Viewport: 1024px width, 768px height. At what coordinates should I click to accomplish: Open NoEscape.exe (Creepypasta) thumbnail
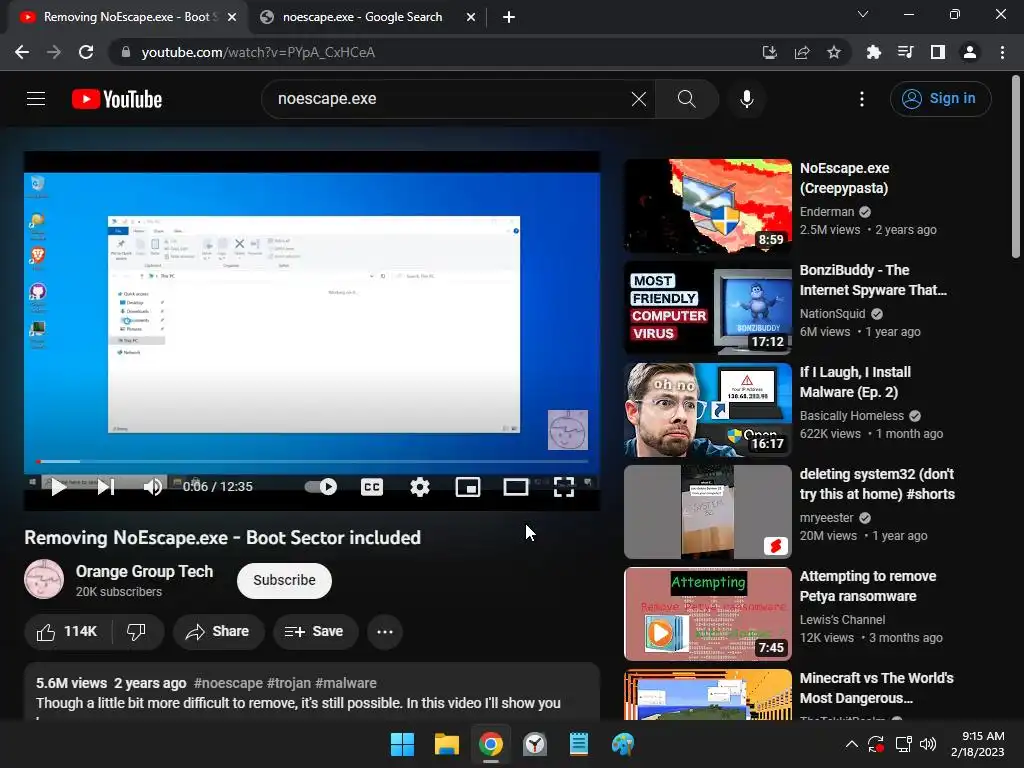click(x=708, y=206)
